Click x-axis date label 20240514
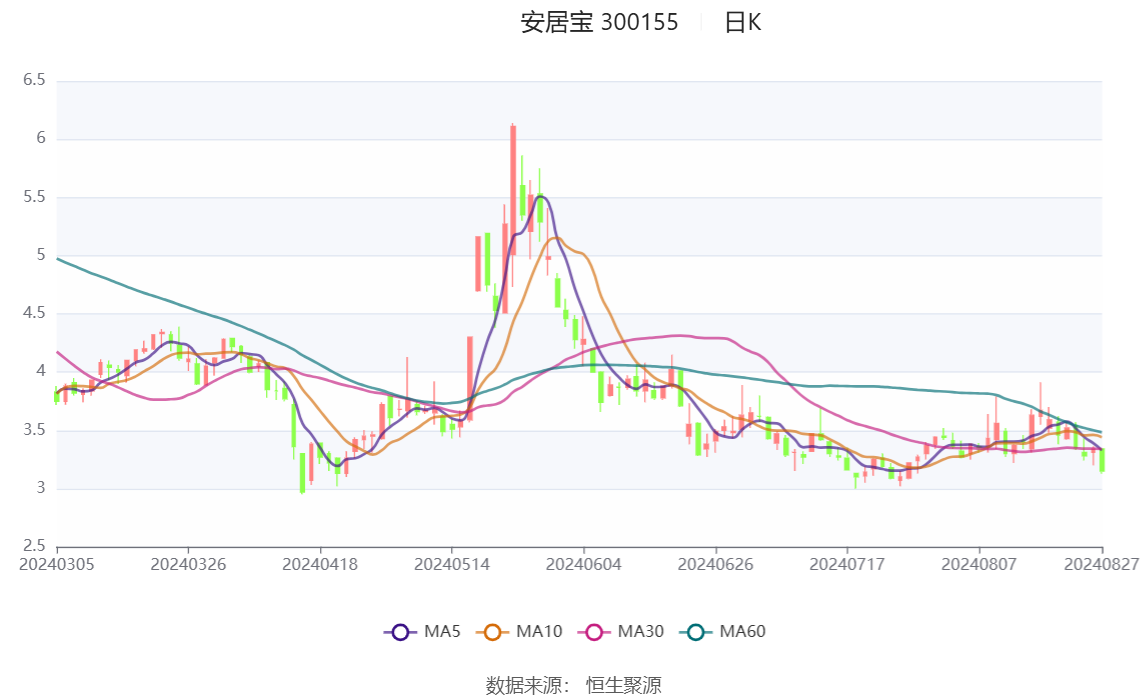The height and width of the screenshot is (699, 1147). click(x=451, y=564)
